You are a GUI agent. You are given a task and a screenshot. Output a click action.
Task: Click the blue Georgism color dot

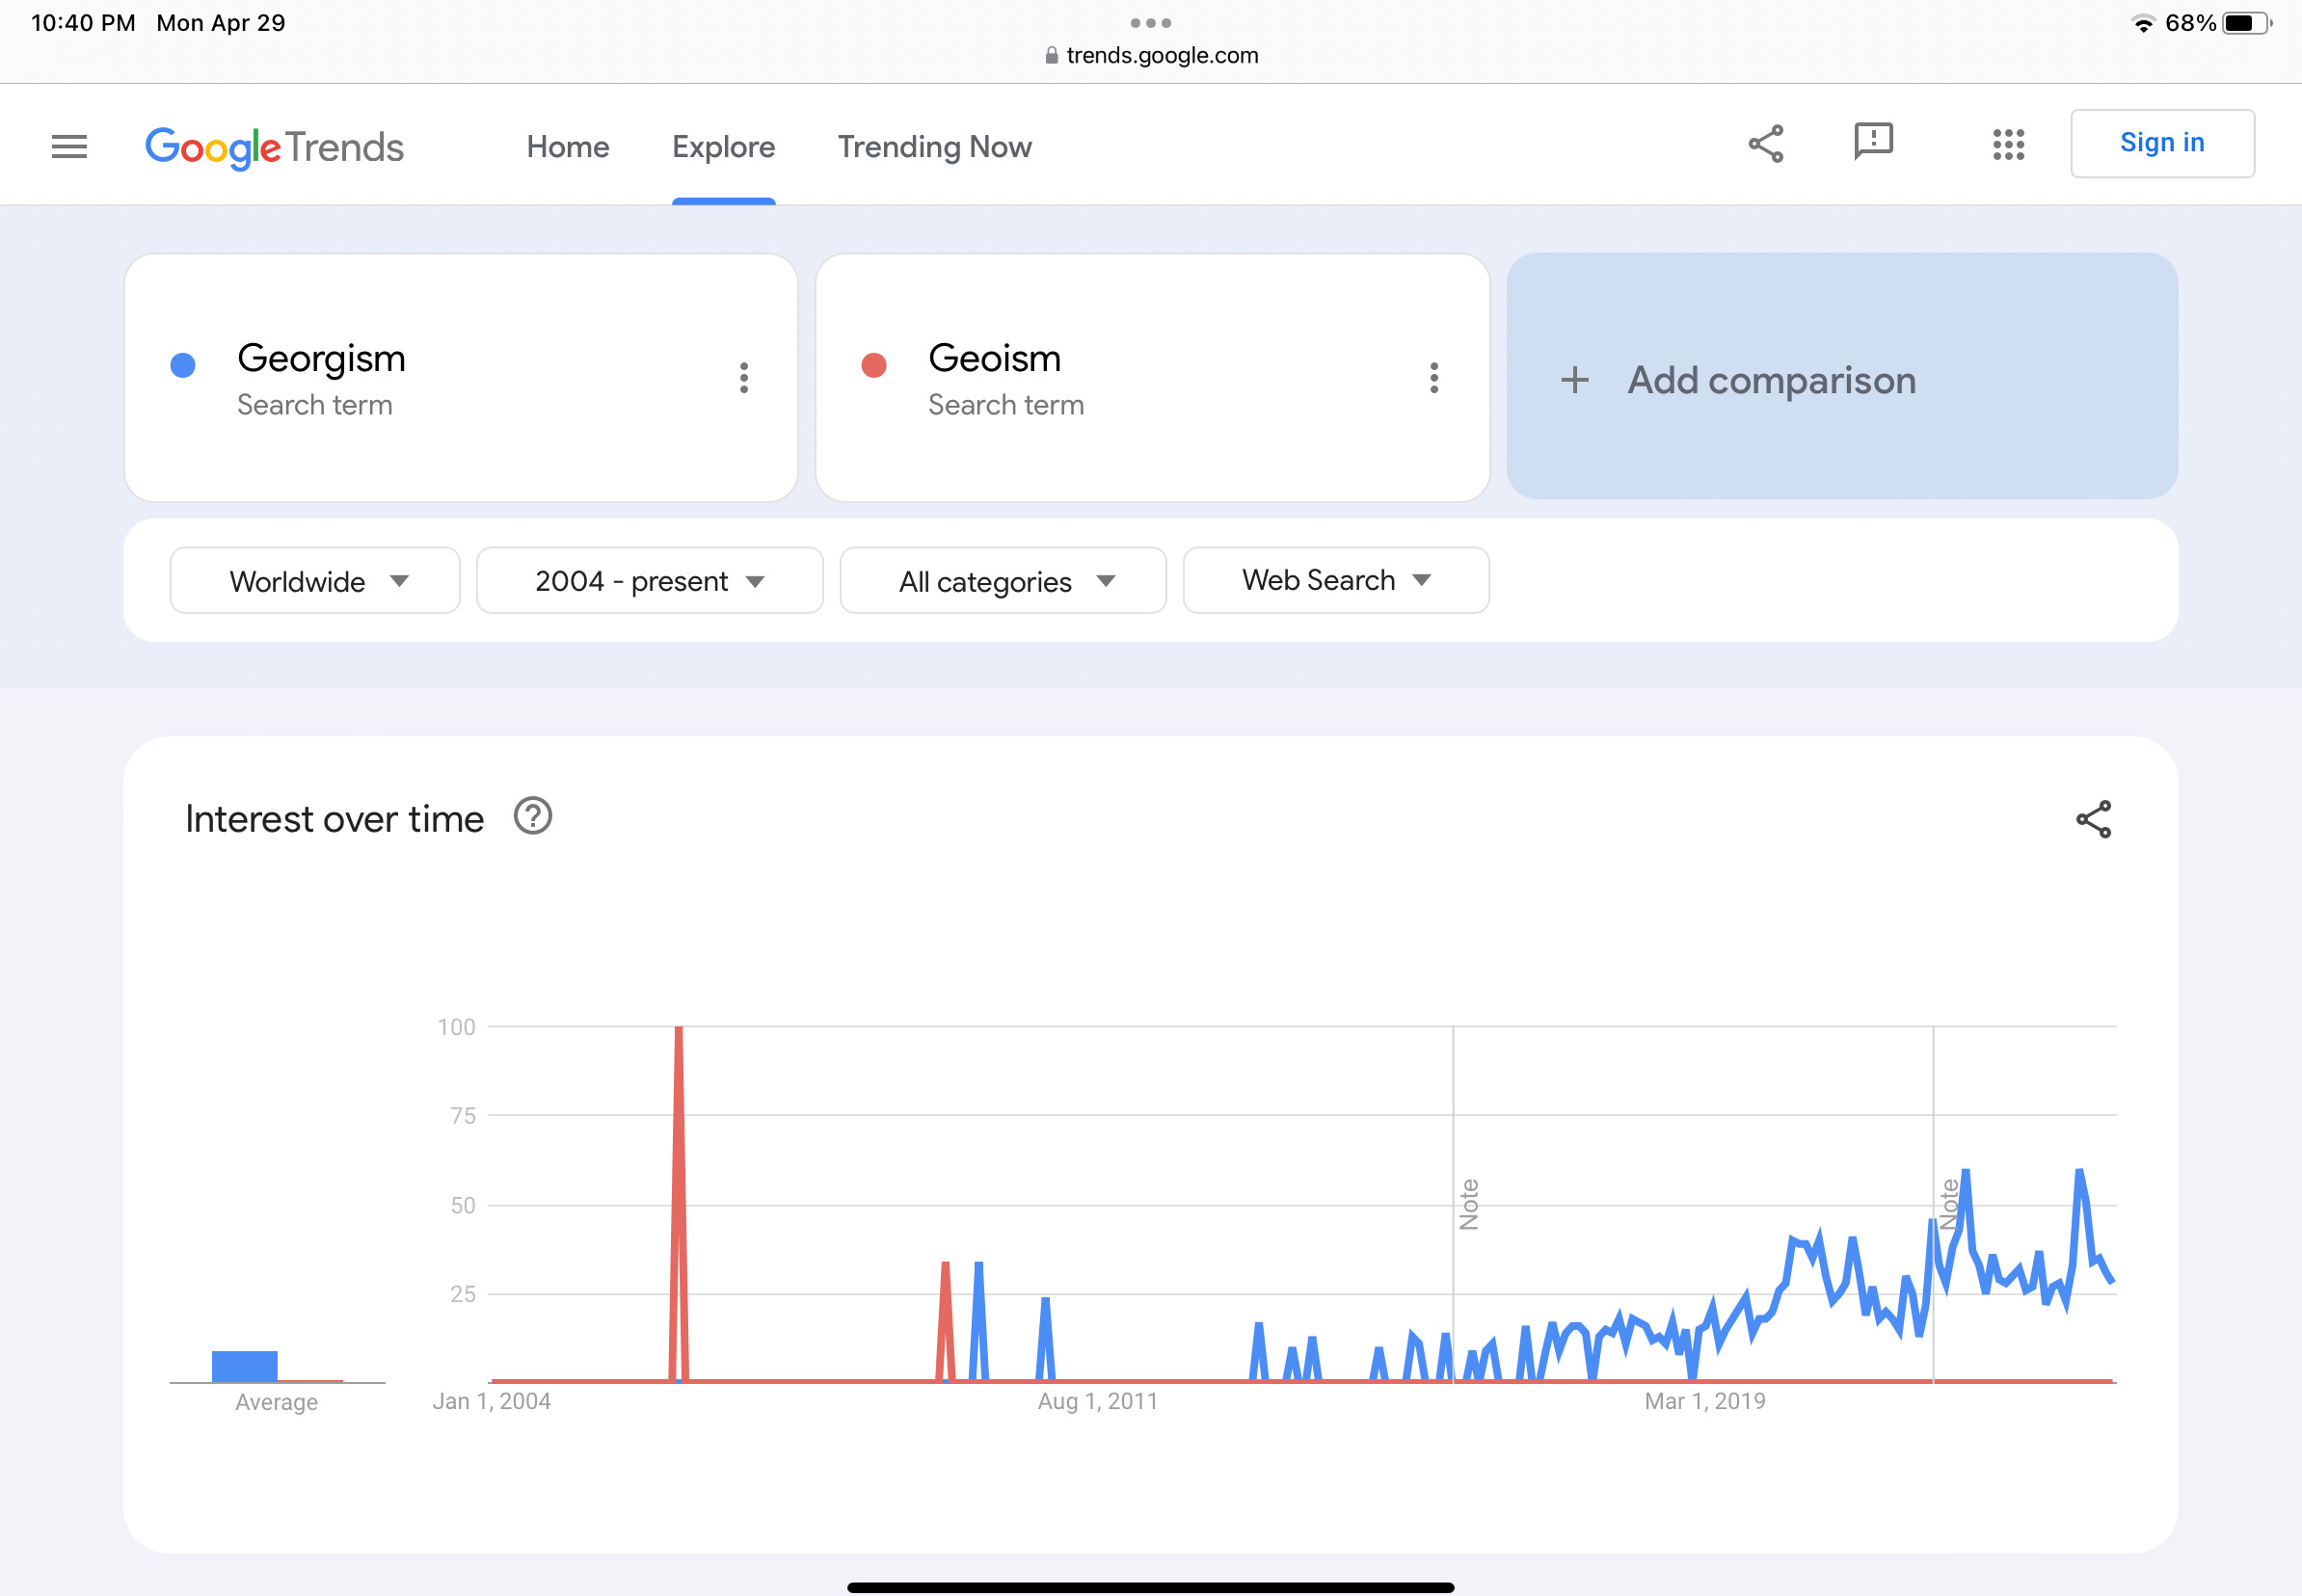click(183, 365)
